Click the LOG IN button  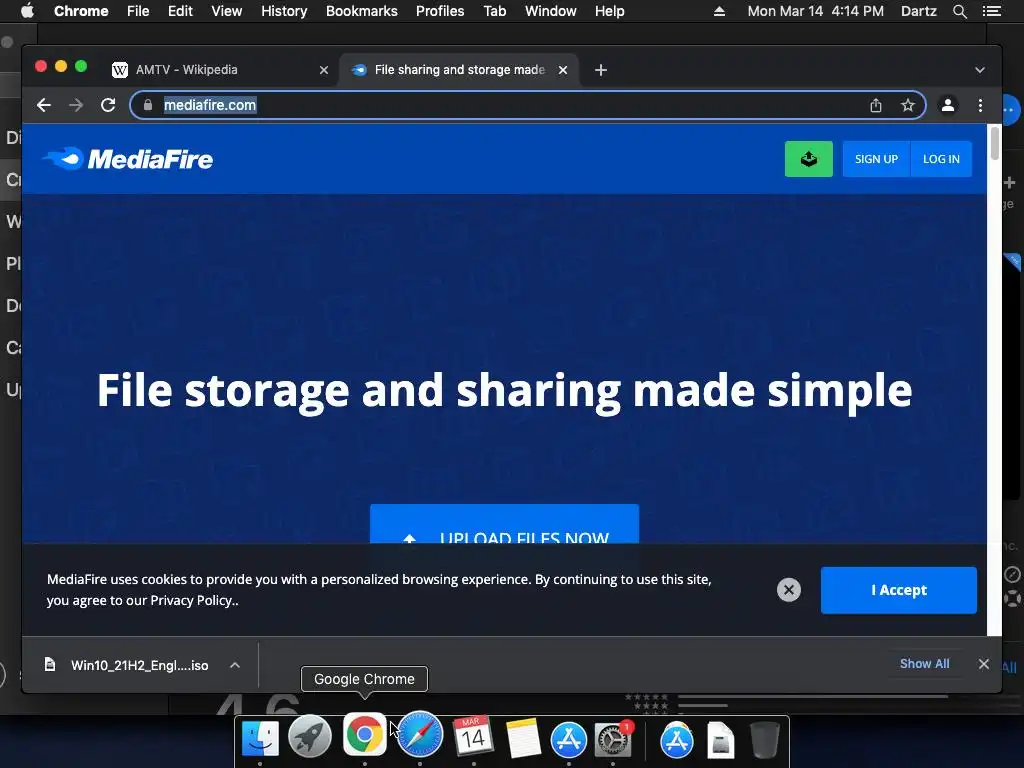[941, 159]
